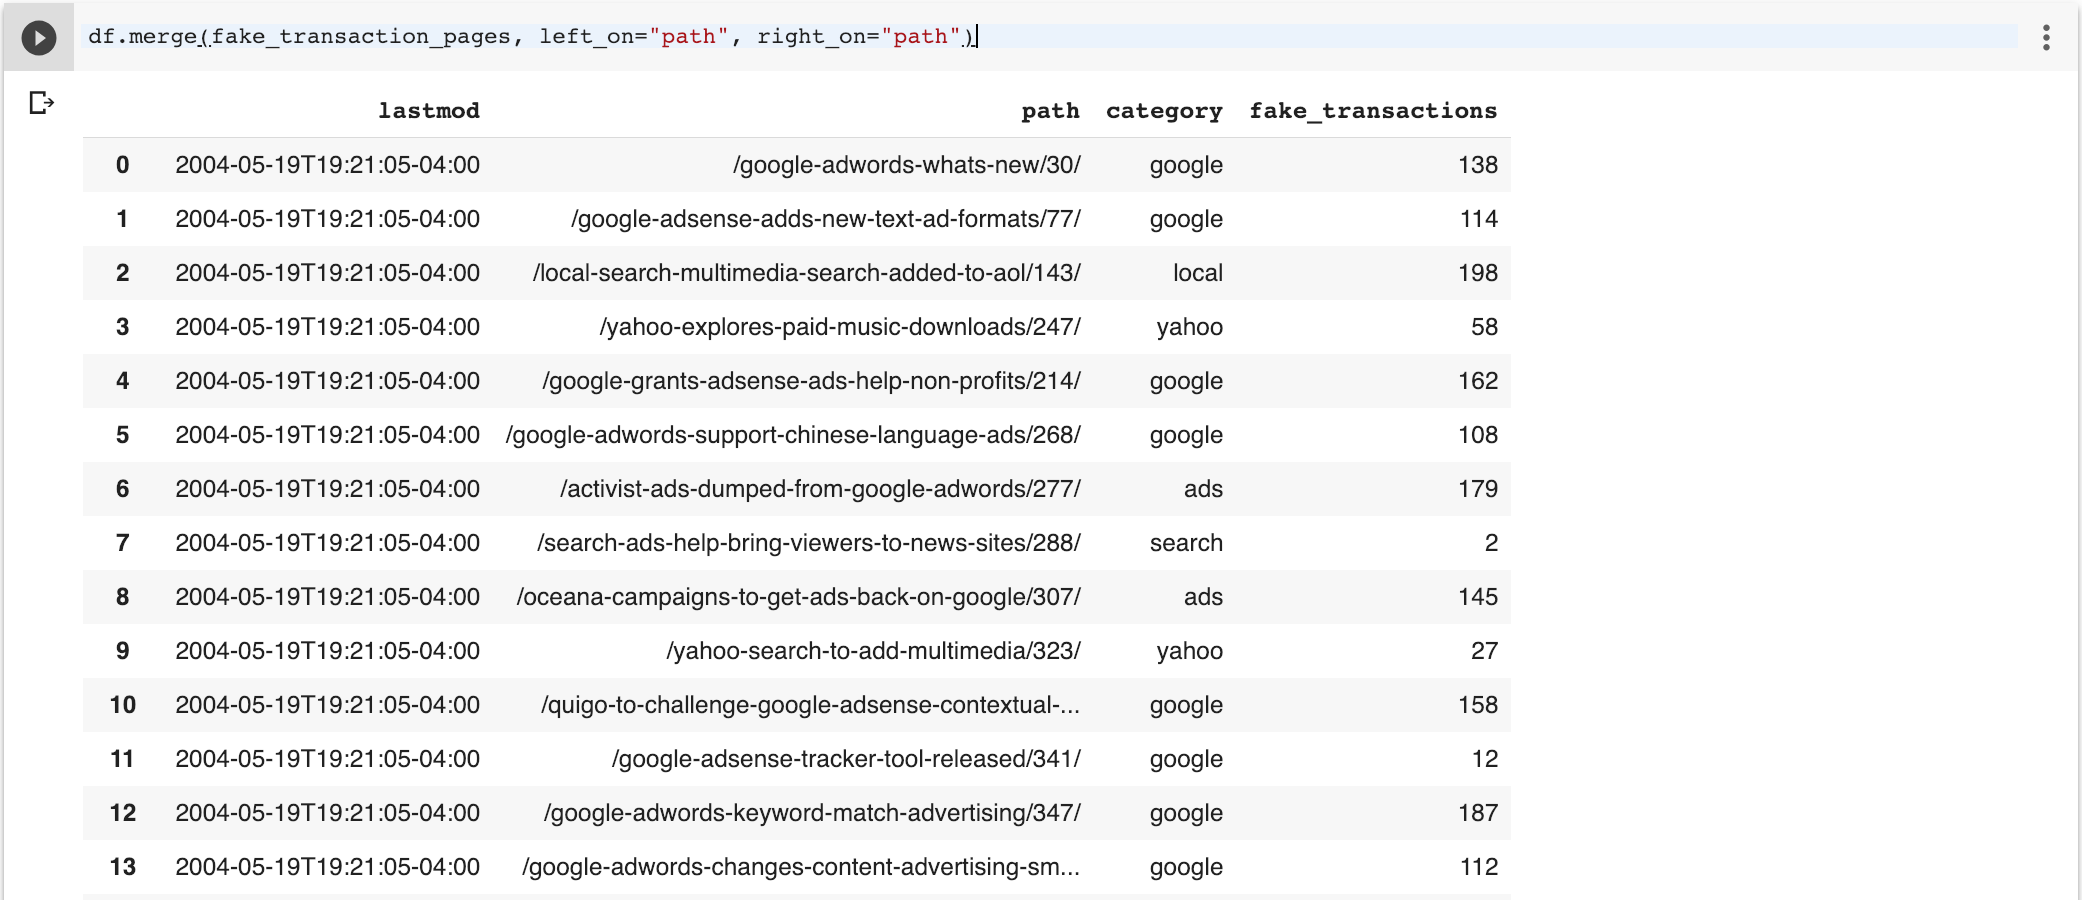Click the 'search' category cell

[x=1186, y=543]
